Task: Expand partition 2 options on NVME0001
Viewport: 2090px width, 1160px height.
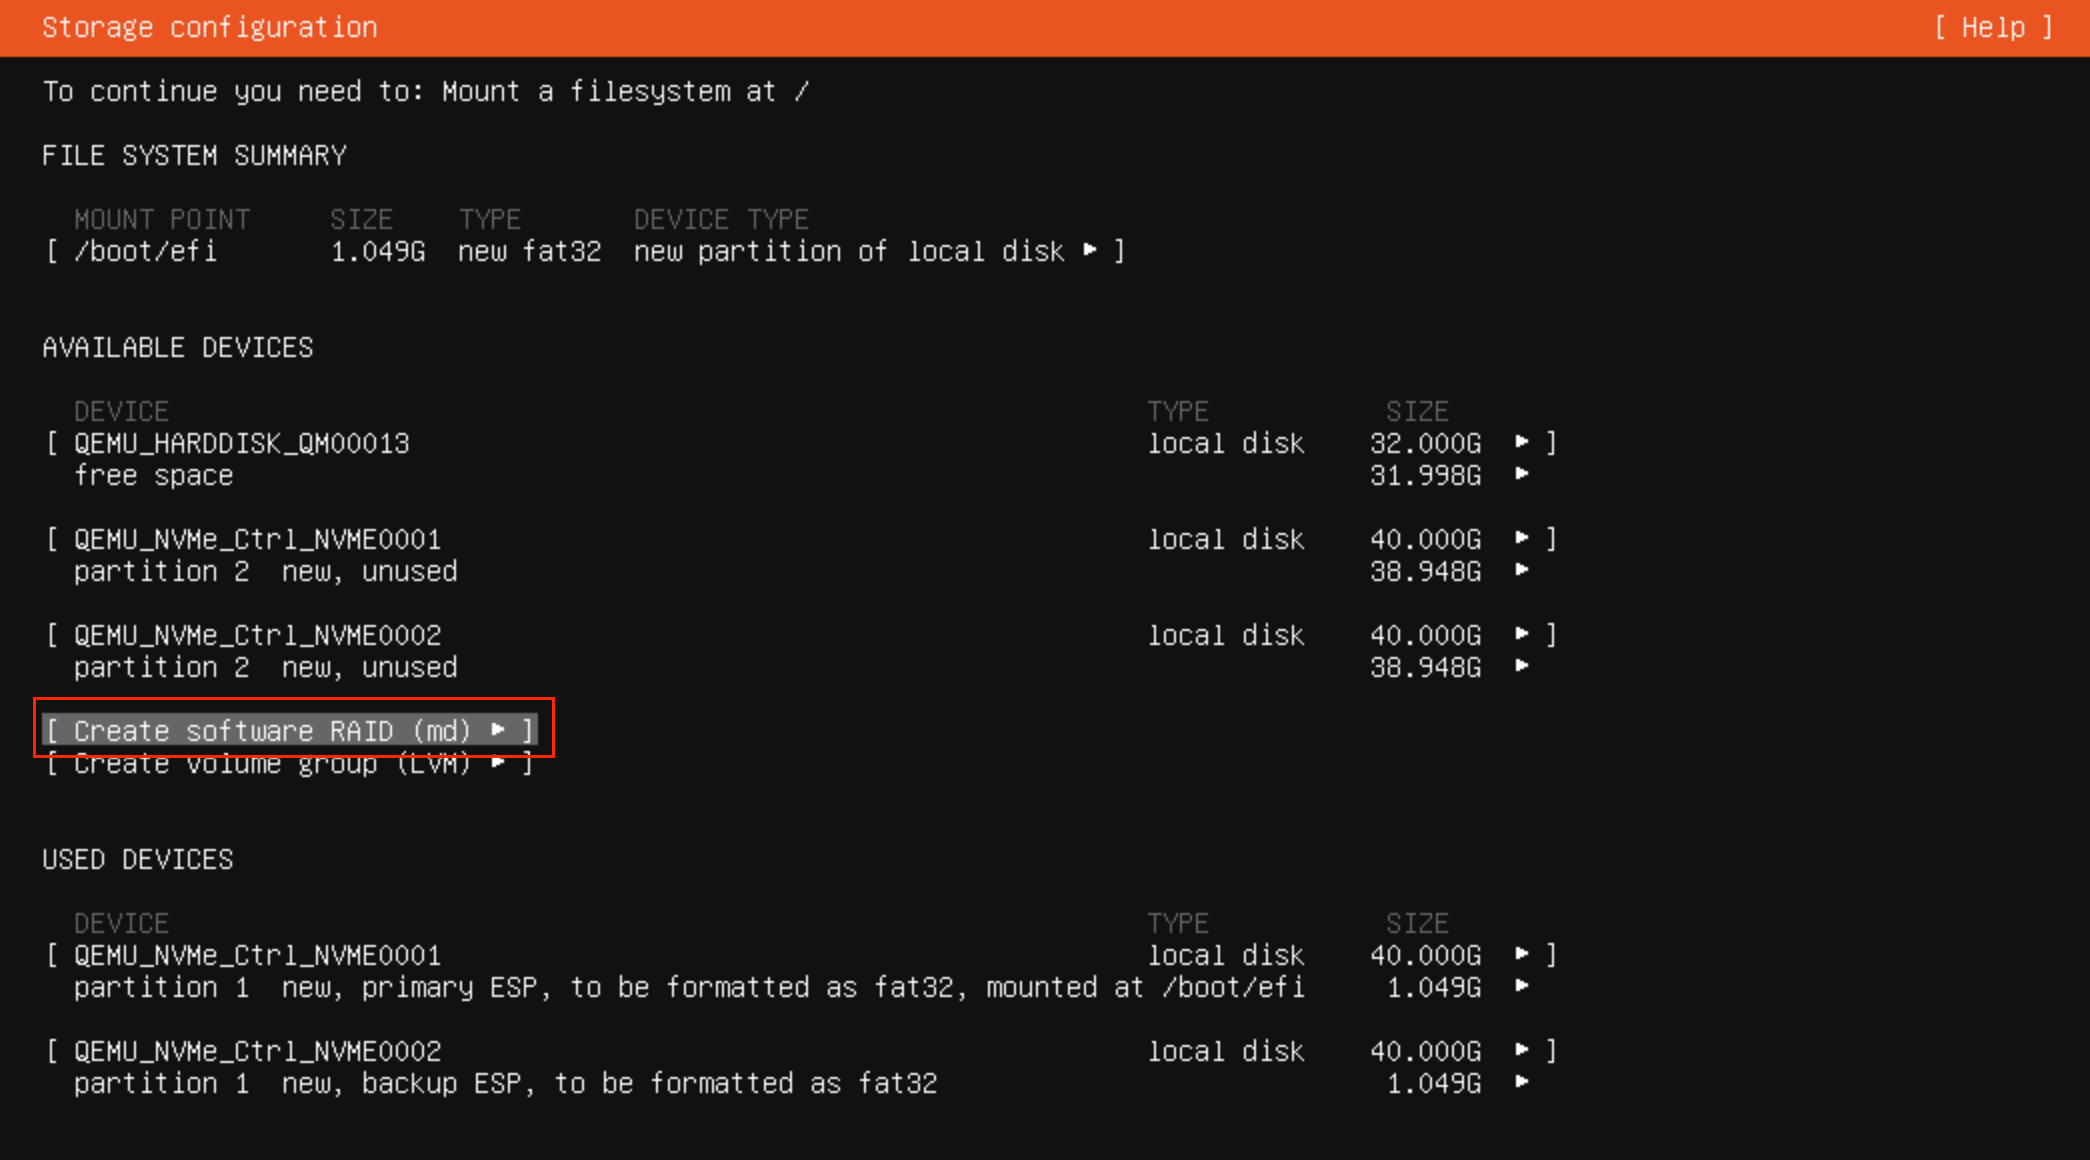Action: click(x=1524, y=571)
